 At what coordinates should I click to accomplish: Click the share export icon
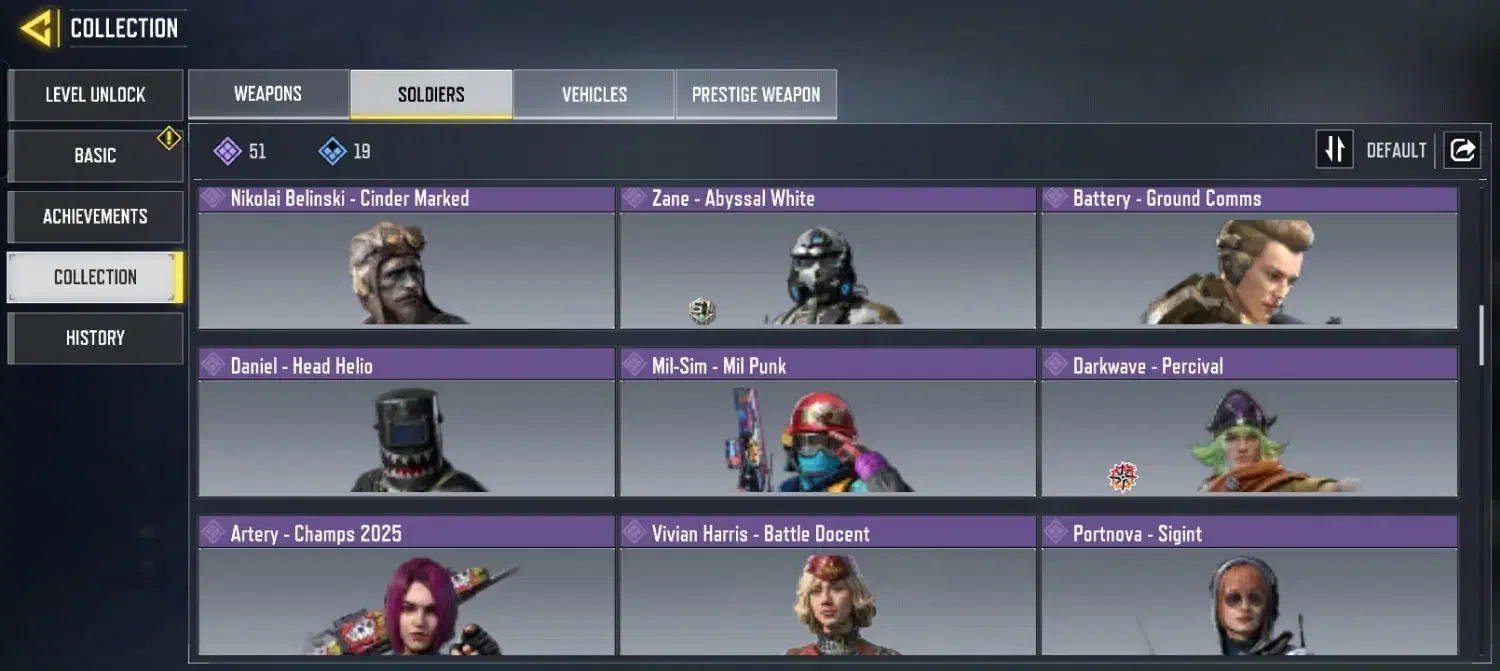click(1461, 150)
